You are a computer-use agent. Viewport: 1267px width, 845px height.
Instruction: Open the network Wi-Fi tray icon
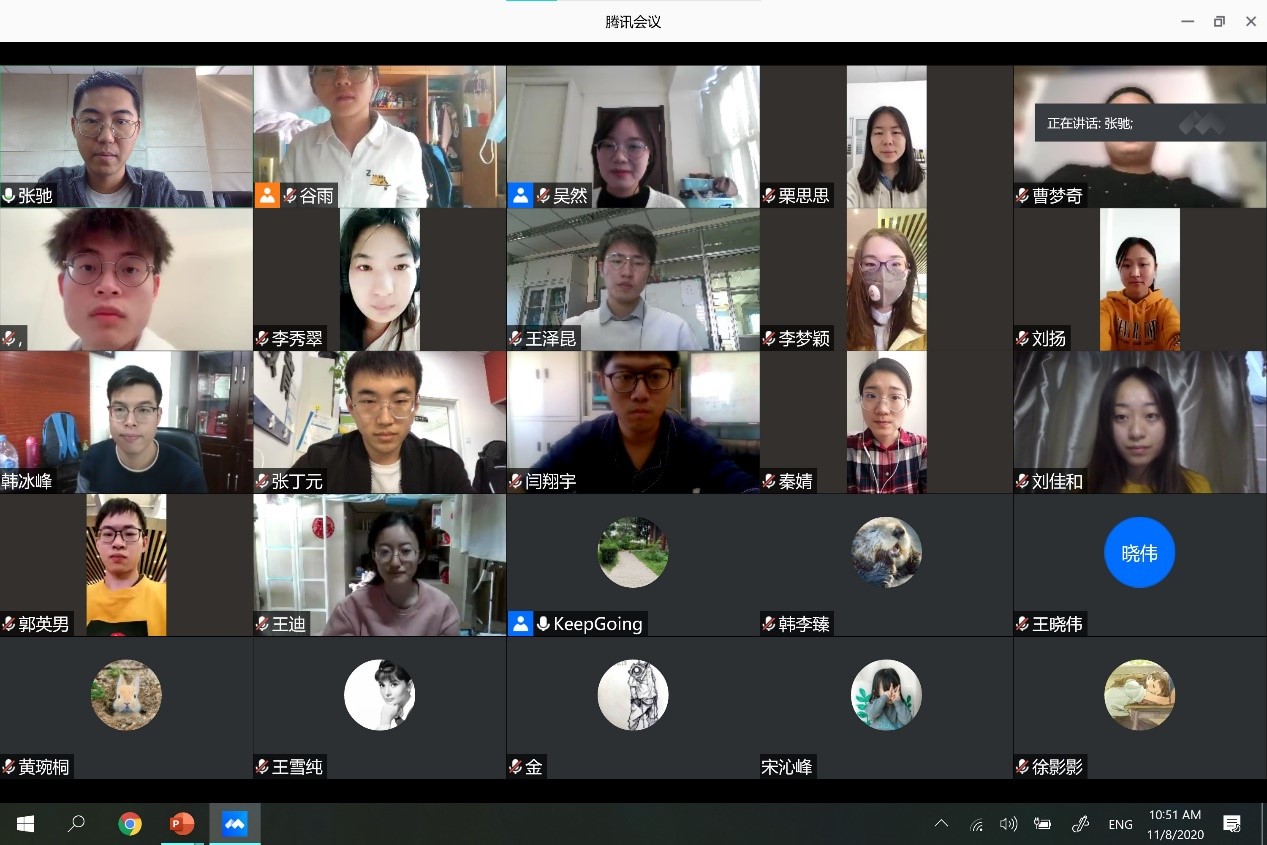(976, 825)
